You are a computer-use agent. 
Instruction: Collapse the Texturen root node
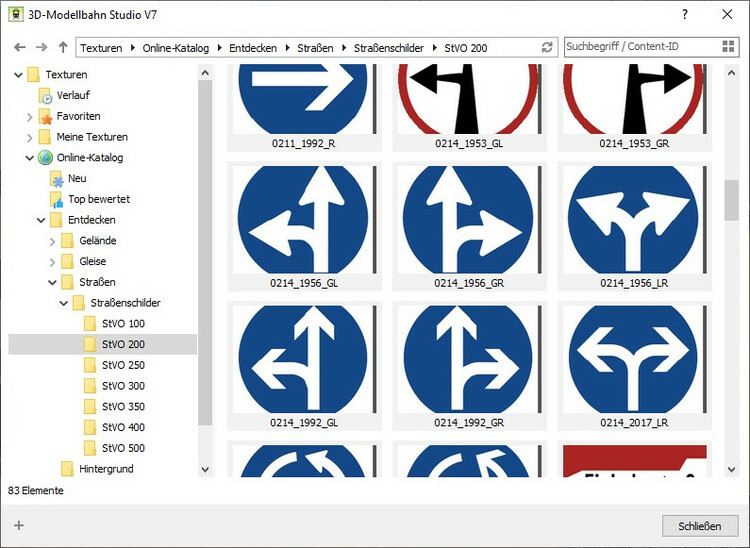[x=19, y=75]
